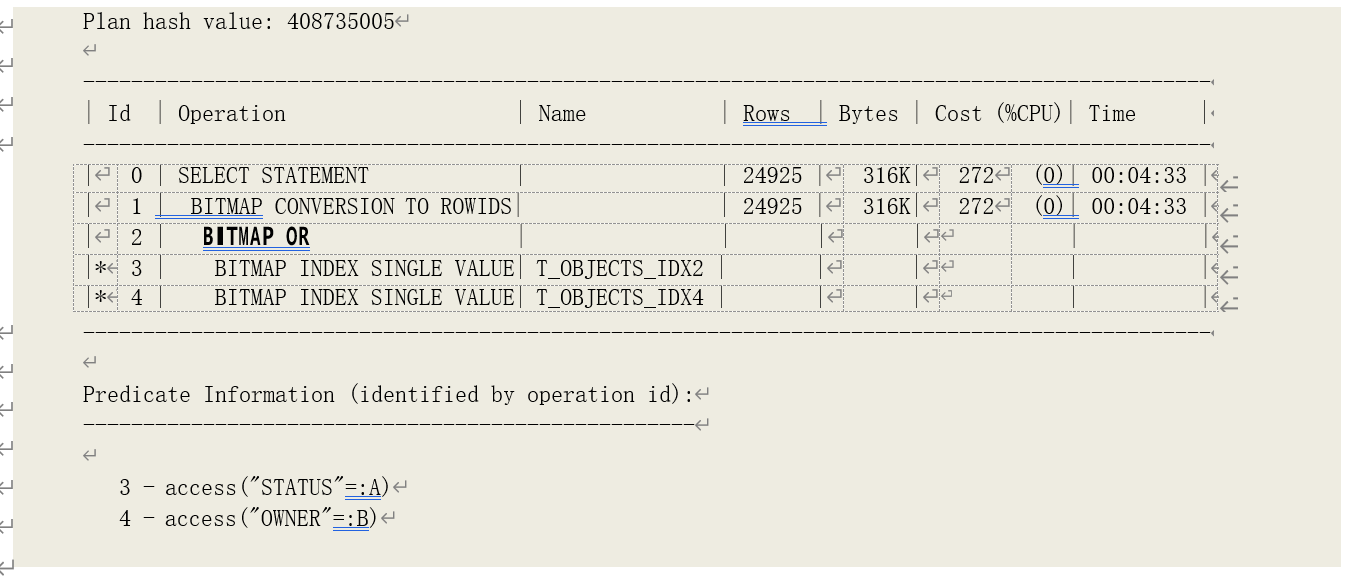Click the Plan hash value 408735005 text
This screenshot has height=579, width=1349.
pos(238,21)
